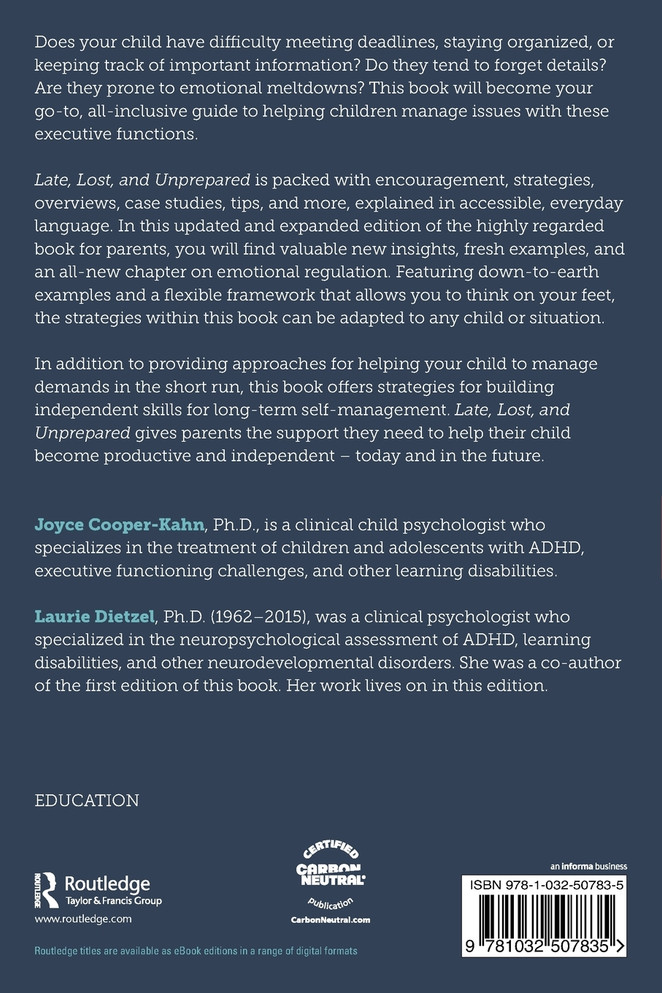Click the word 'Publication' under carbon badge

(330, 903)
